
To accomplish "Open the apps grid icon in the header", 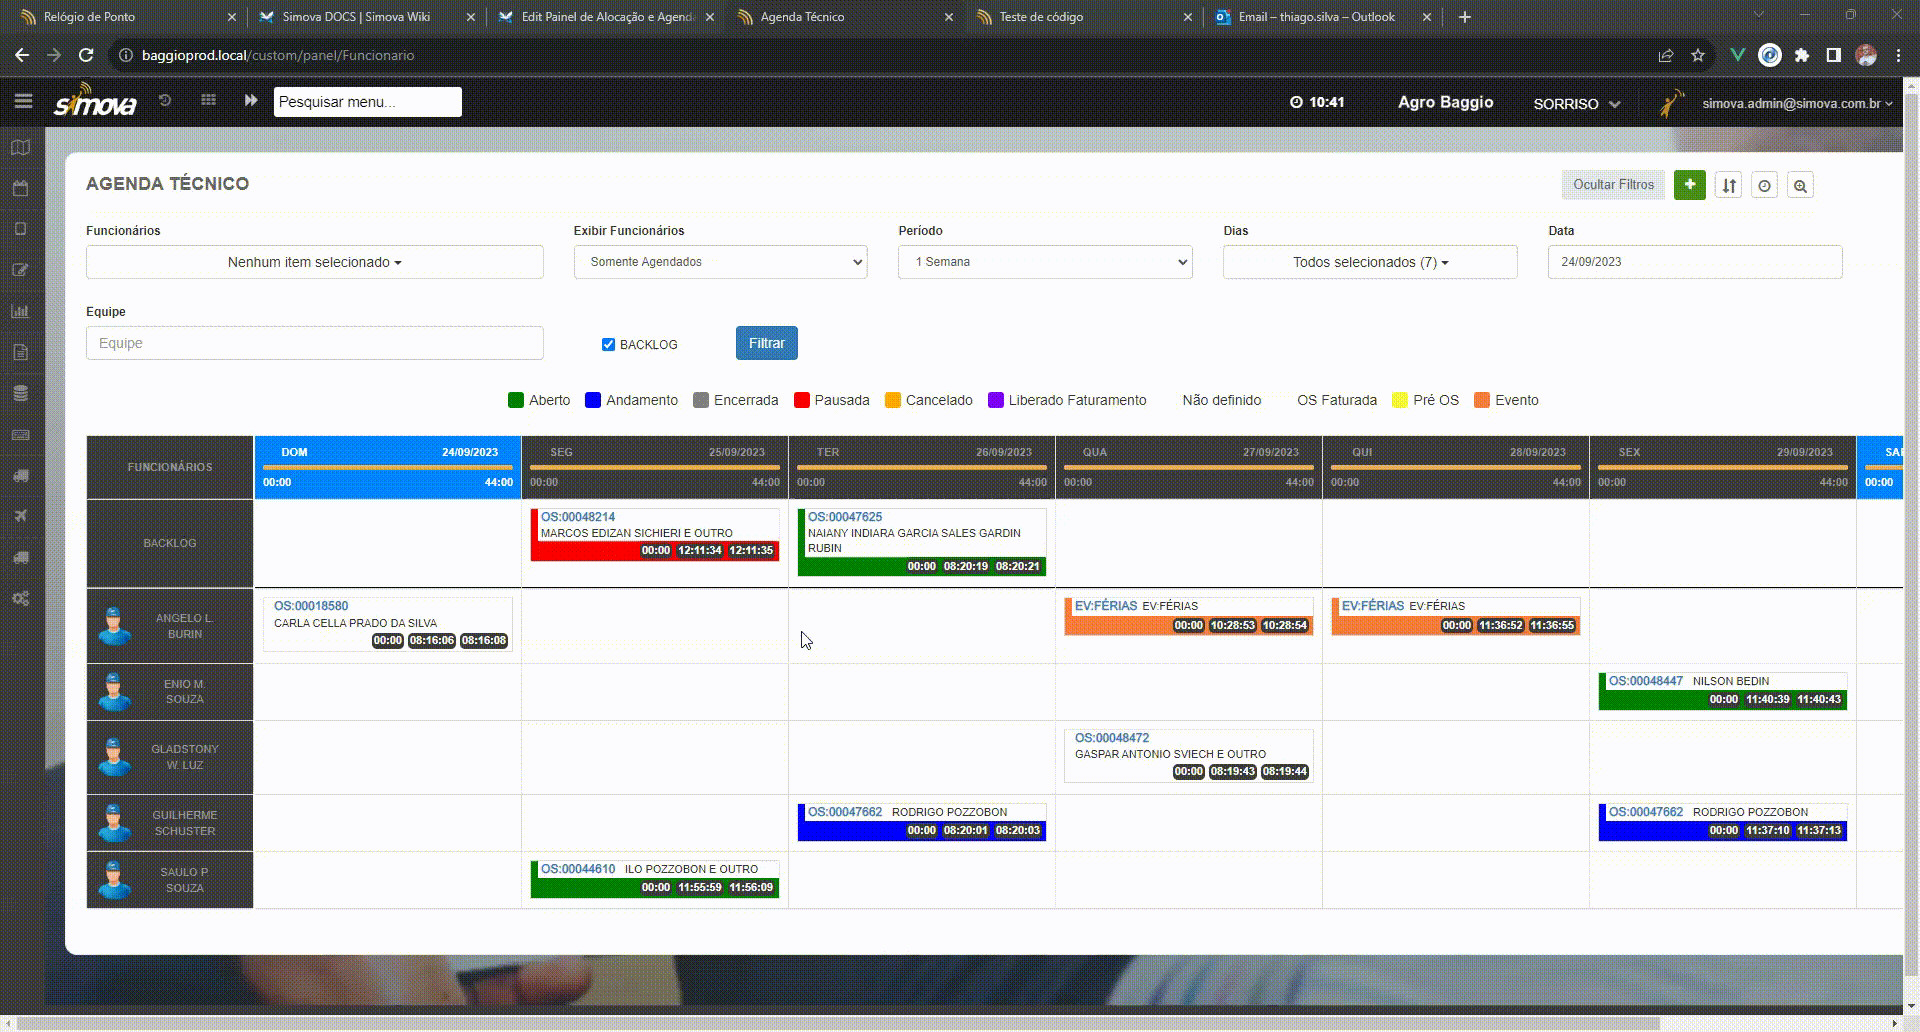I will click(208, 100).
